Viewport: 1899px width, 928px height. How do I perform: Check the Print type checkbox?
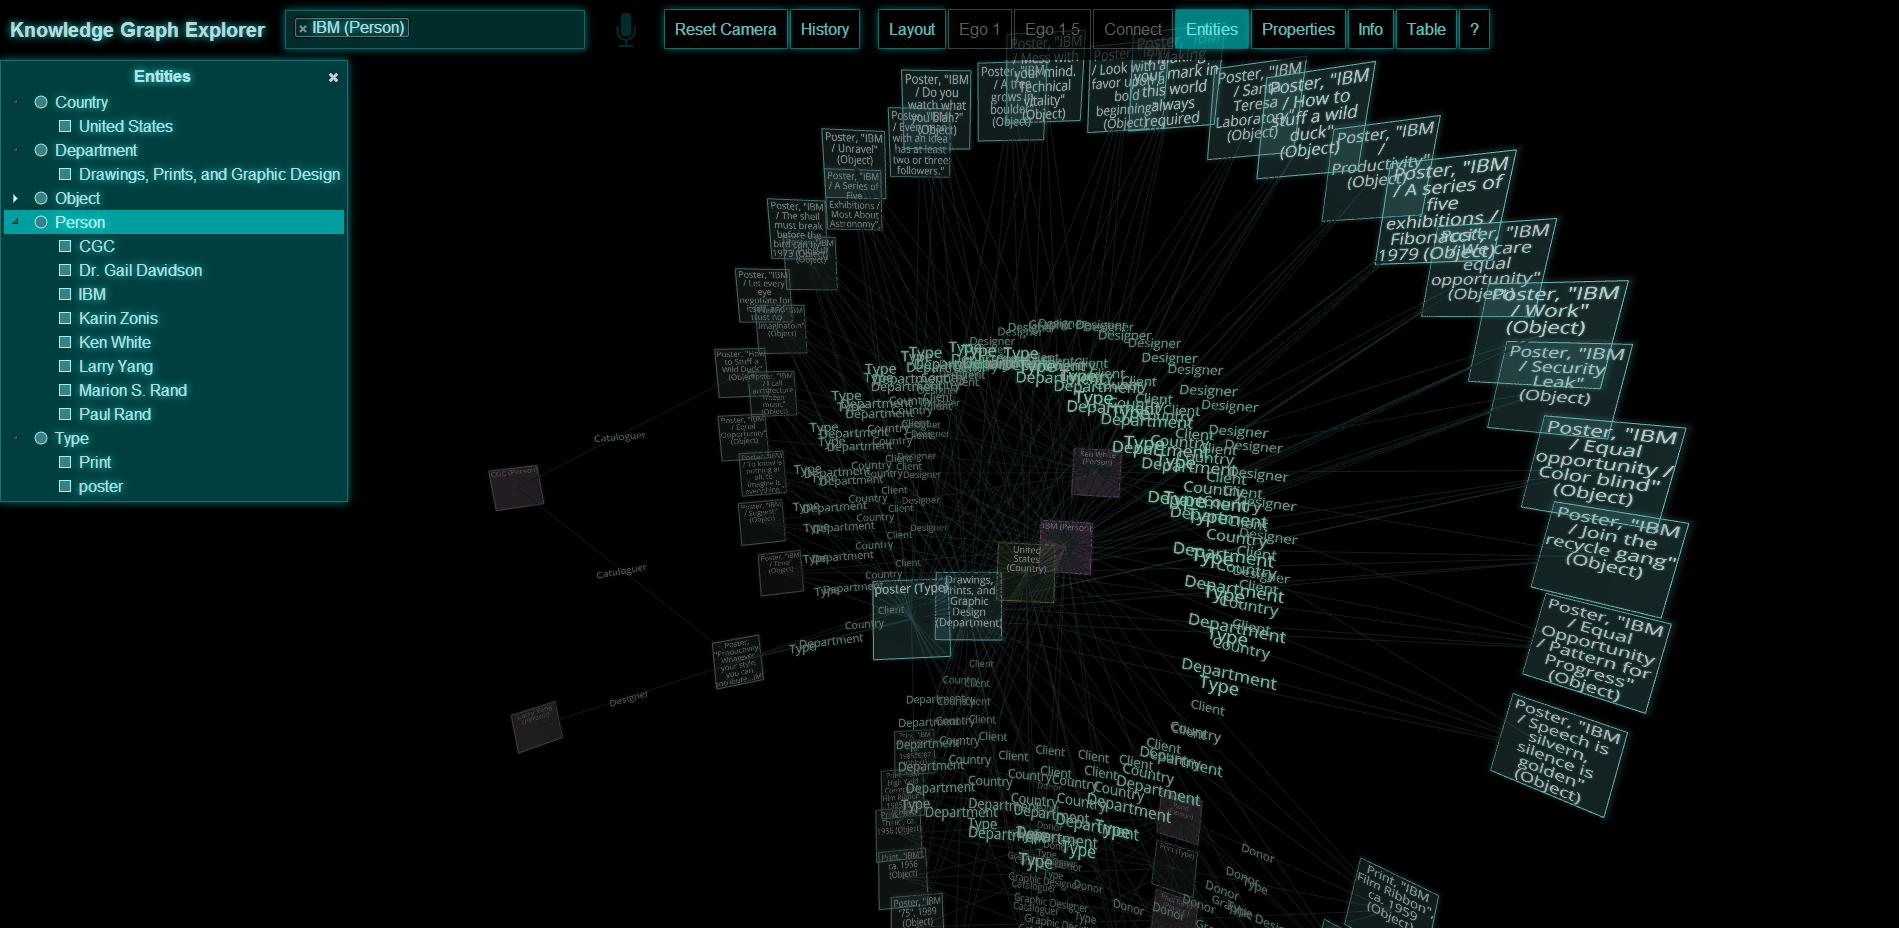click(65, 462)
